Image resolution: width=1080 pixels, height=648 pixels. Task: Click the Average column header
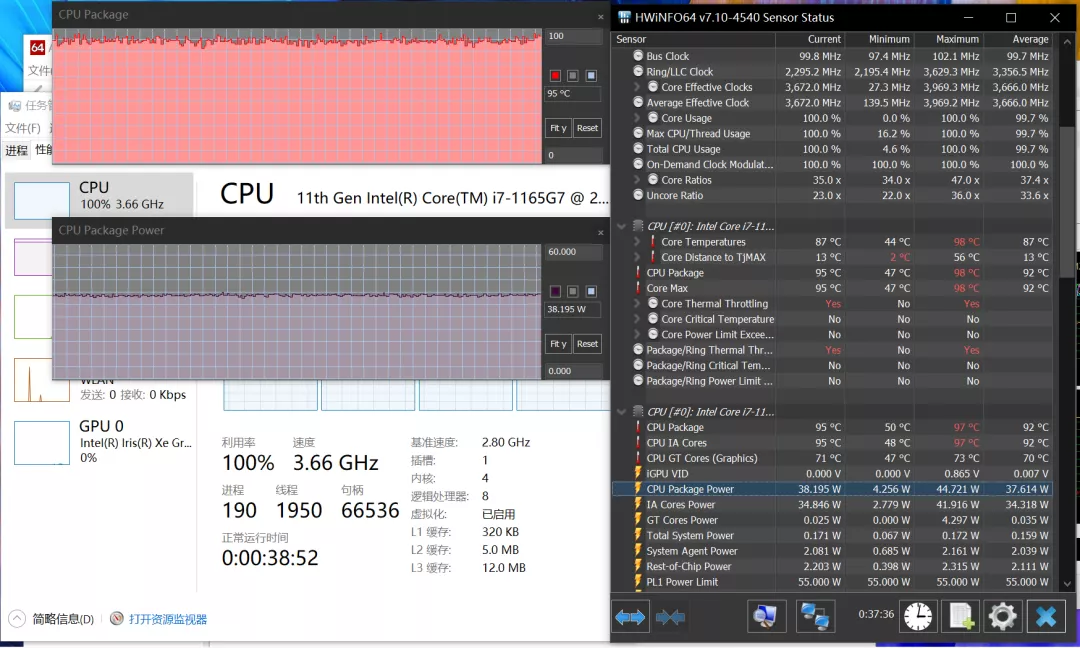point(1018,39)
